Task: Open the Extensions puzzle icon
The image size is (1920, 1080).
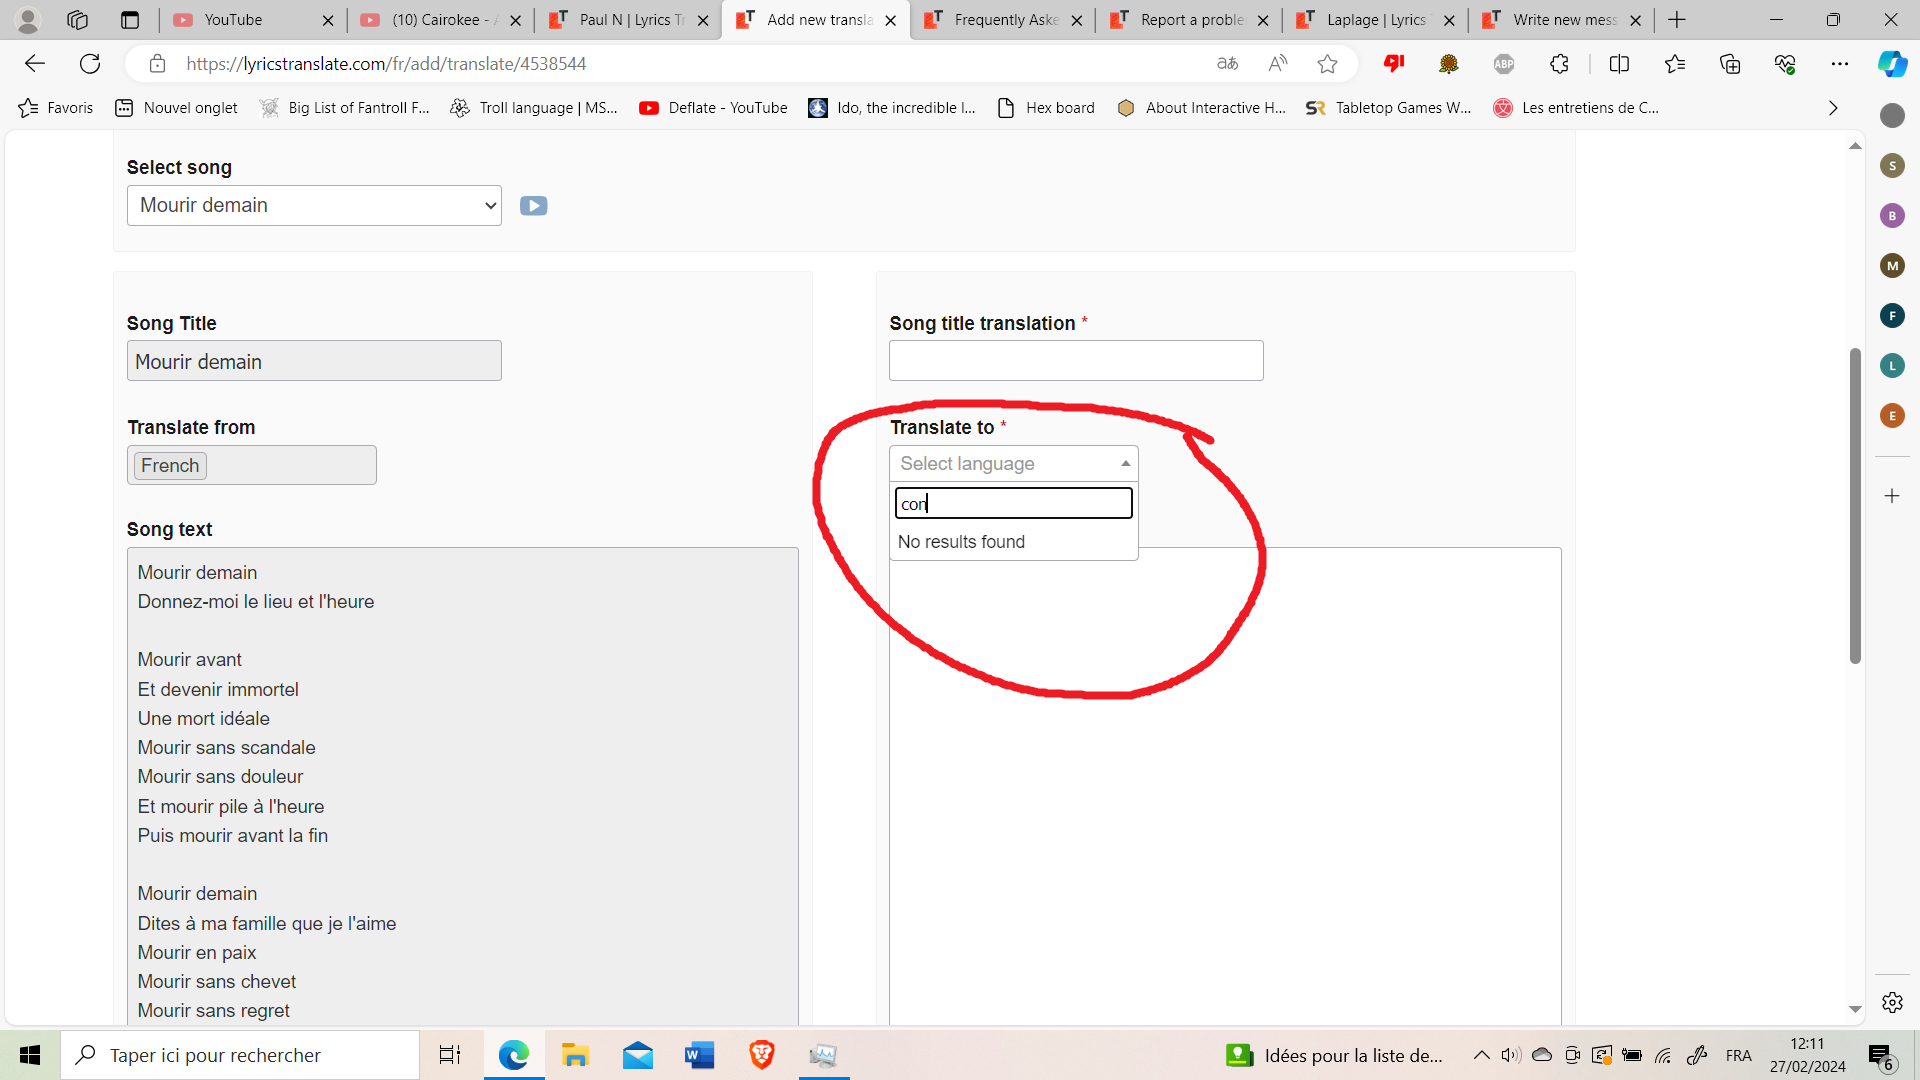Action: (x=1559, y=64)
